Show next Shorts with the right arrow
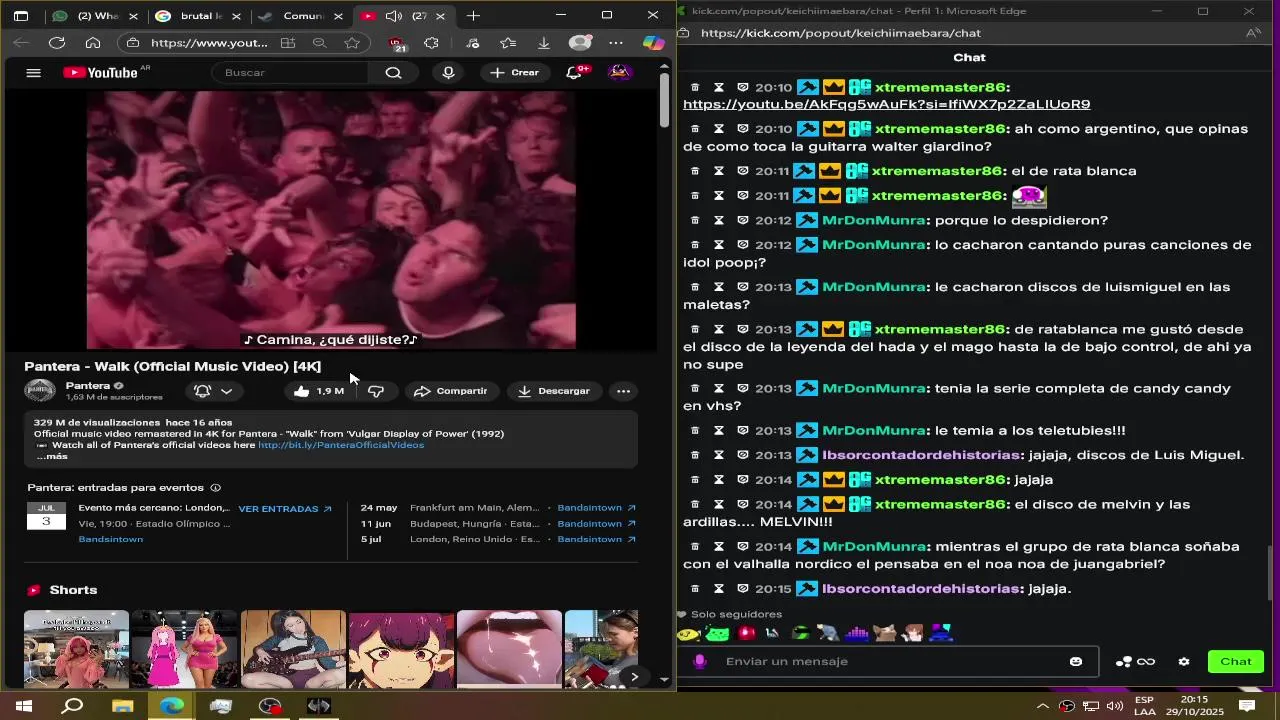The width and height of the screenshot is (1280, 720). pyautogui.click(x=634, y=677)
